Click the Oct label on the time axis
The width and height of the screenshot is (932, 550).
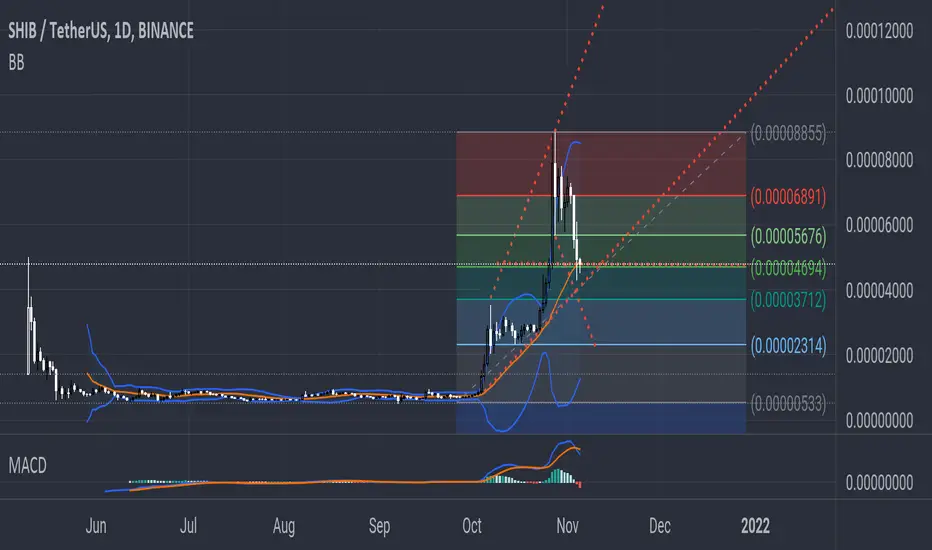click(x=472, y=526)
